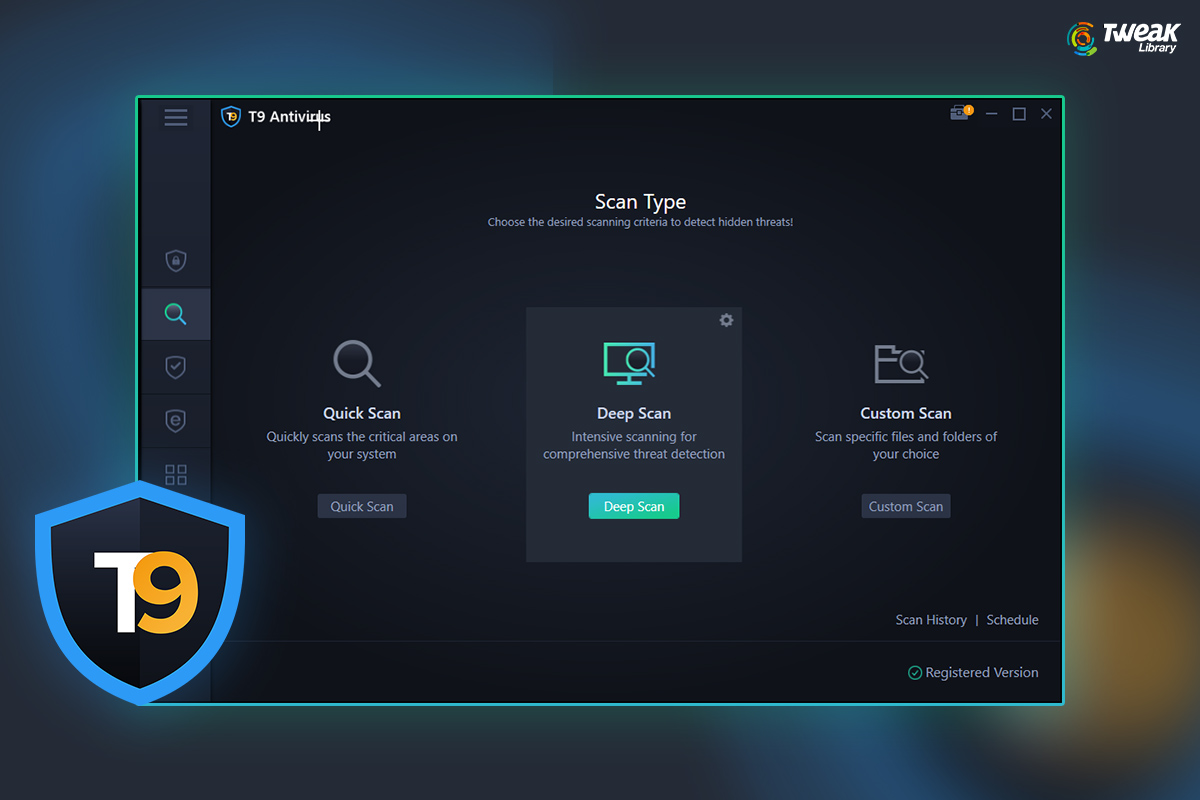Start a Custom Scan
Screen dimensions: 1200x800
[905, 506]
